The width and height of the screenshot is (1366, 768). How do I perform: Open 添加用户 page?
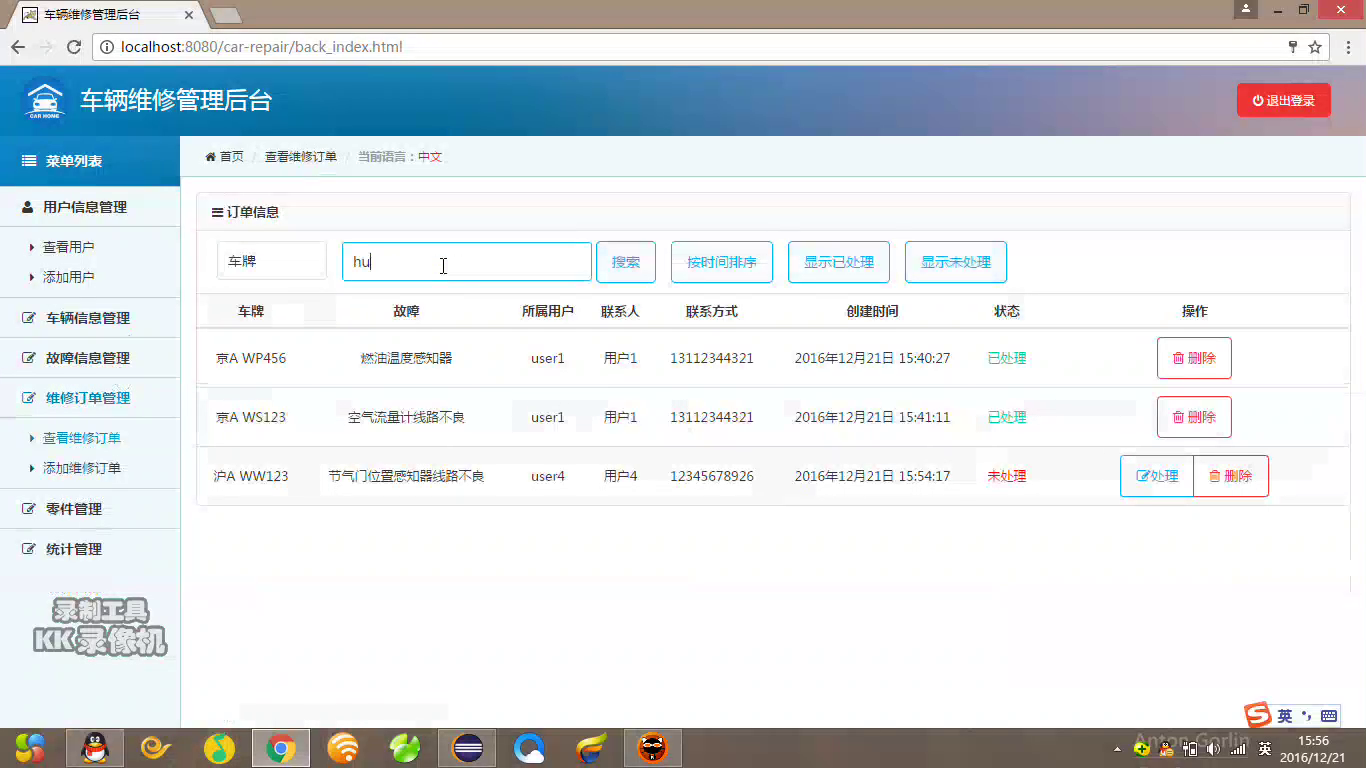point(68,277)
